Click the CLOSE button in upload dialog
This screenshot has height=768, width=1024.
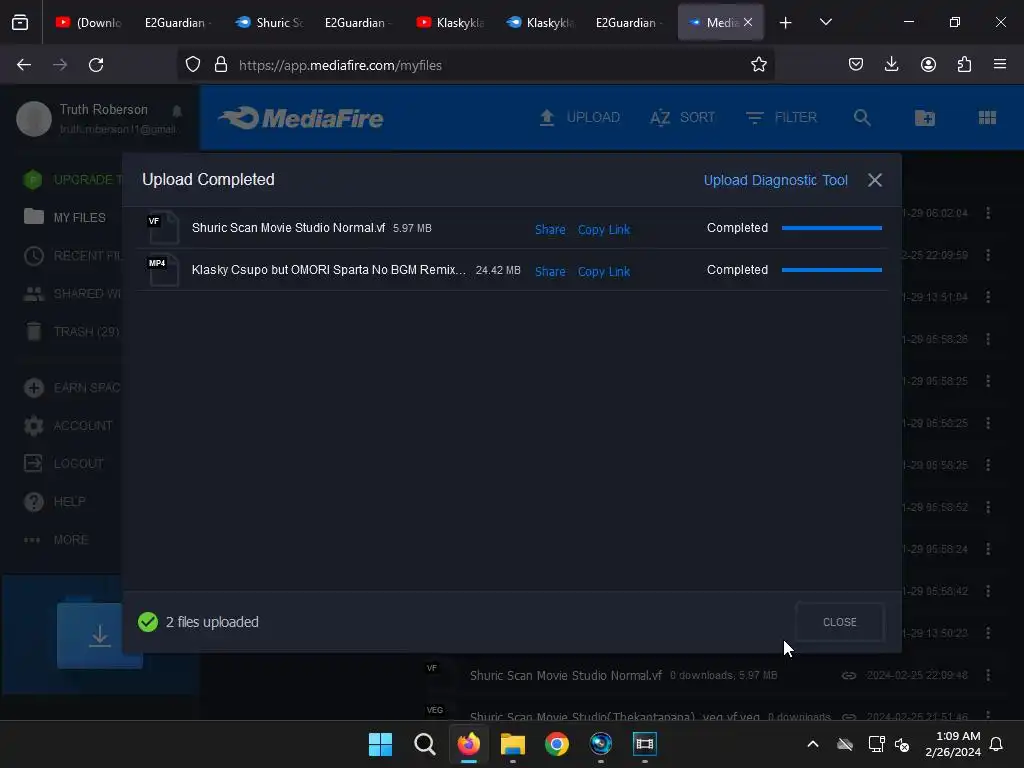pos(839,622)
